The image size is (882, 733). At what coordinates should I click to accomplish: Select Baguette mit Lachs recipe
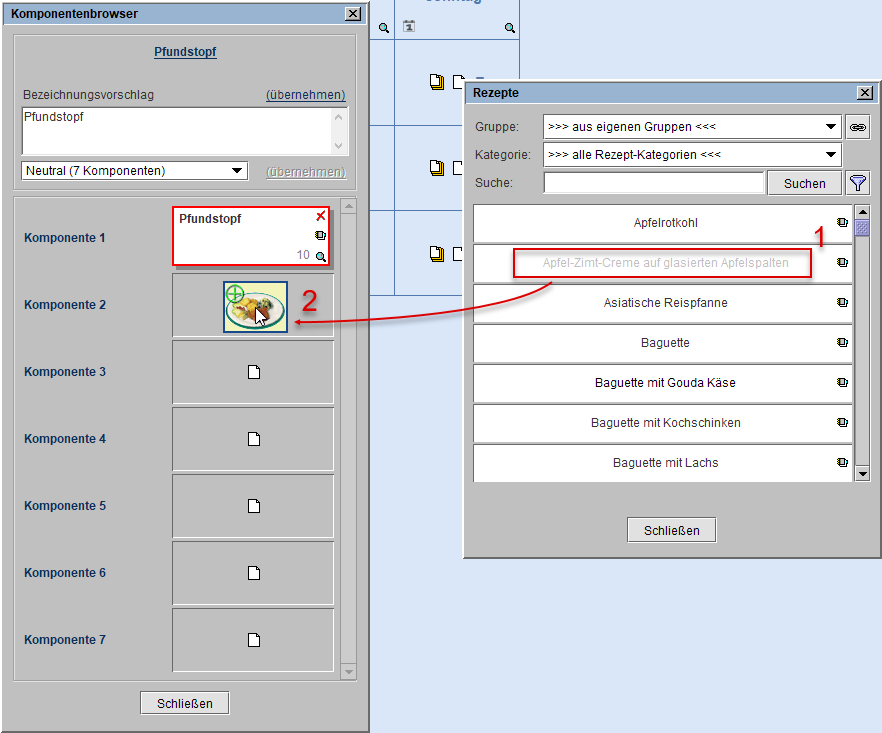[x=663, y=462]
